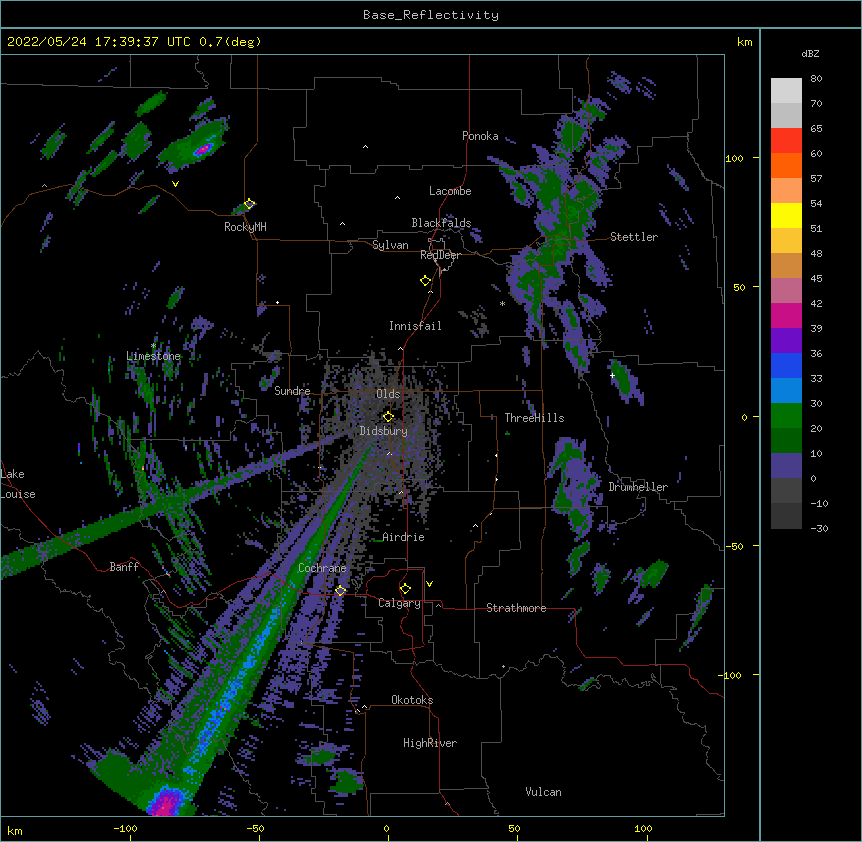Click the Strathmore label
This screenshot has width=862, height=842.
point(516,608)
